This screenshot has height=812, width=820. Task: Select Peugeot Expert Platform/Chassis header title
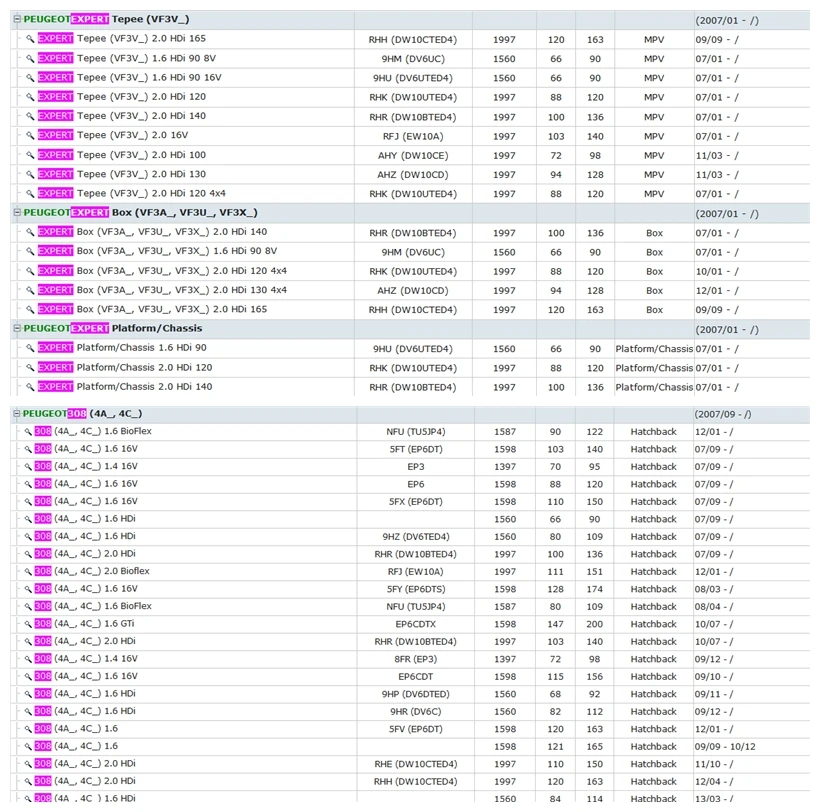(x=112, y=328)
